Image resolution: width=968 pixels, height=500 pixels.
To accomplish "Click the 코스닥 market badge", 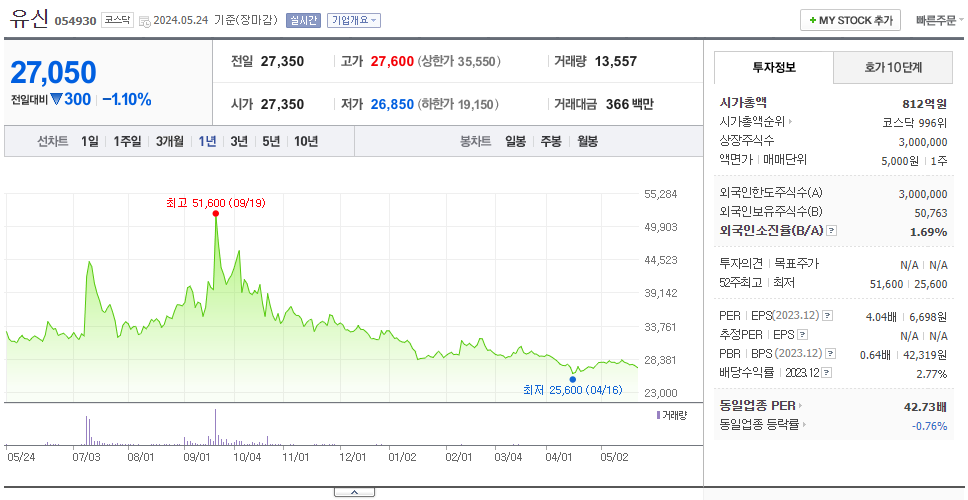I will 117,20.
